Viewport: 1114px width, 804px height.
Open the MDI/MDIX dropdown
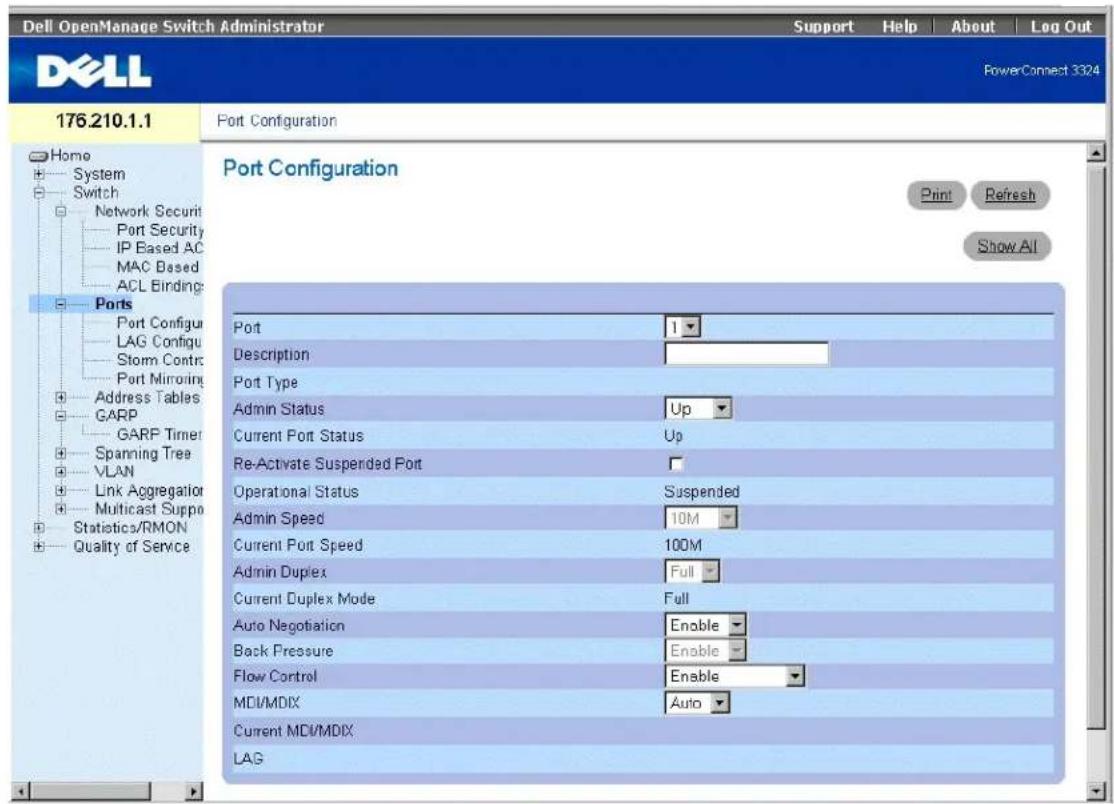pyautogui.click(x=697, y=703)
